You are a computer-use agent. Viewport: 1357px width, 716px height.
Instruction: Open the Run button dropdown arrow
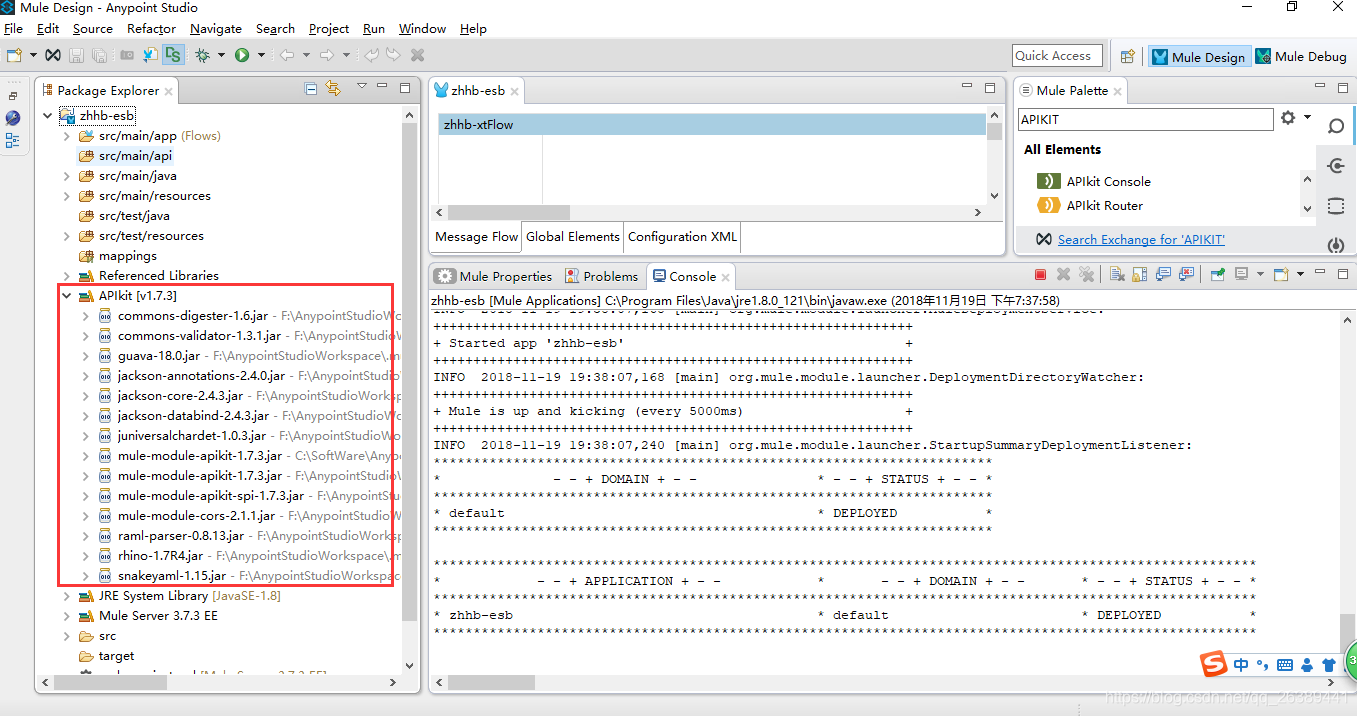[261, 55]
